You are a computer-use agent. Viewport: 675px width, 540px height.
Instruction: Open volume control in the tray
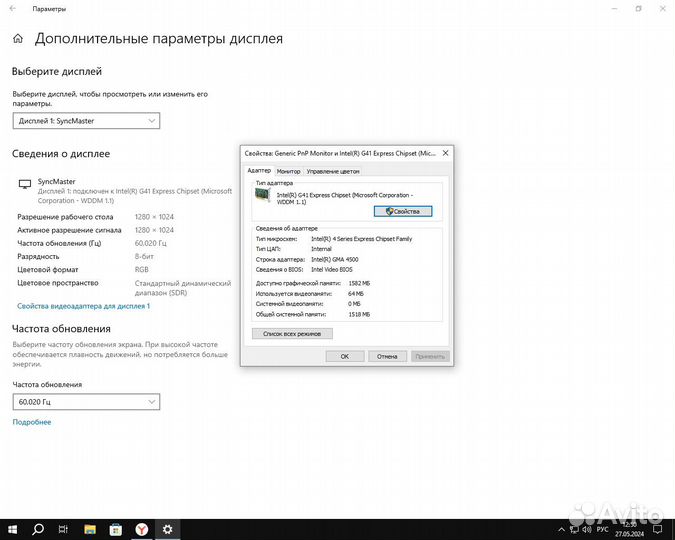587,529
